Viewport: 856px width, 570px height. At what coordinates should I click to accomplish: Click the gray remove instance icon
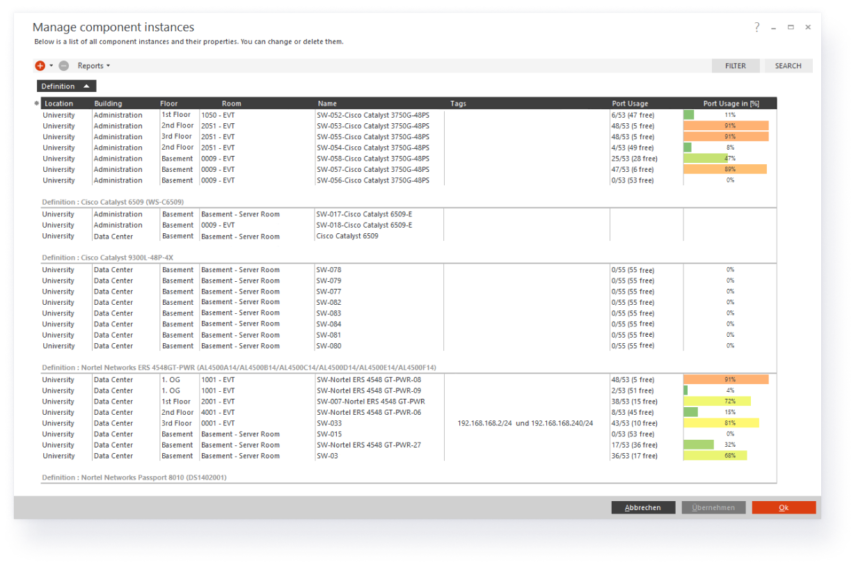(64, 66)
